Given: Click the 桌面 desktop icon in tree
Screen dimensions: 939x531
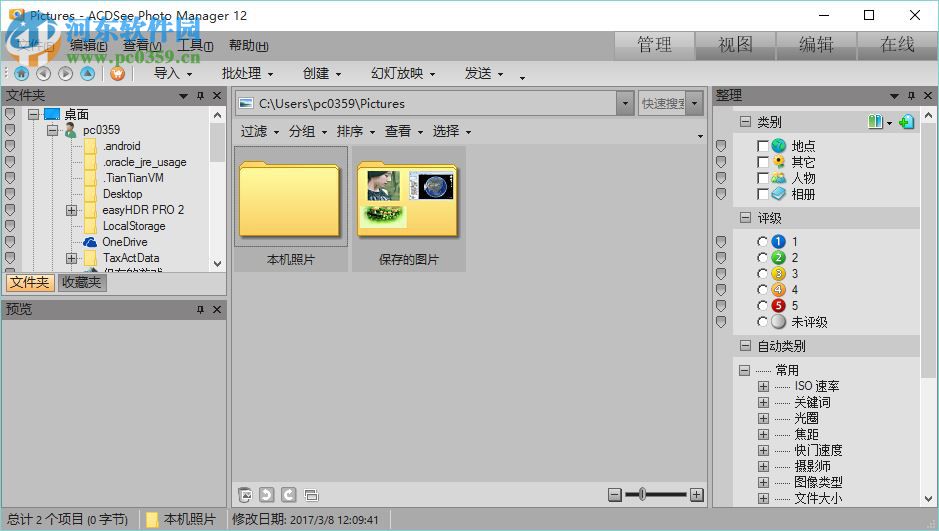Looking at the screenshot, I should click(x=53, y=114).
